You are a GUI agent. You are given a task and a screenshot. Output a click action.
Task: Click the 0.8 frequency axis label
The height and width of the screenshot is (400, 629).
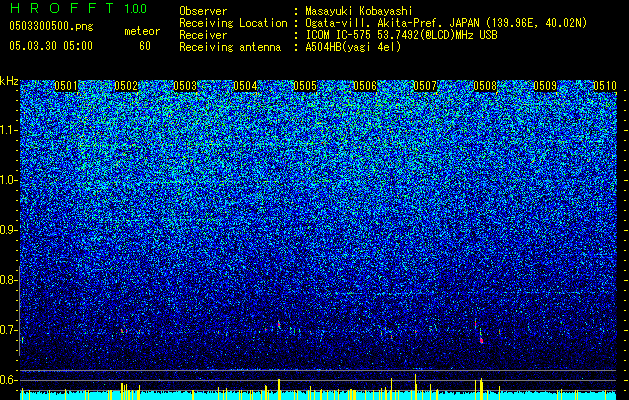click(x=9, y=280)
